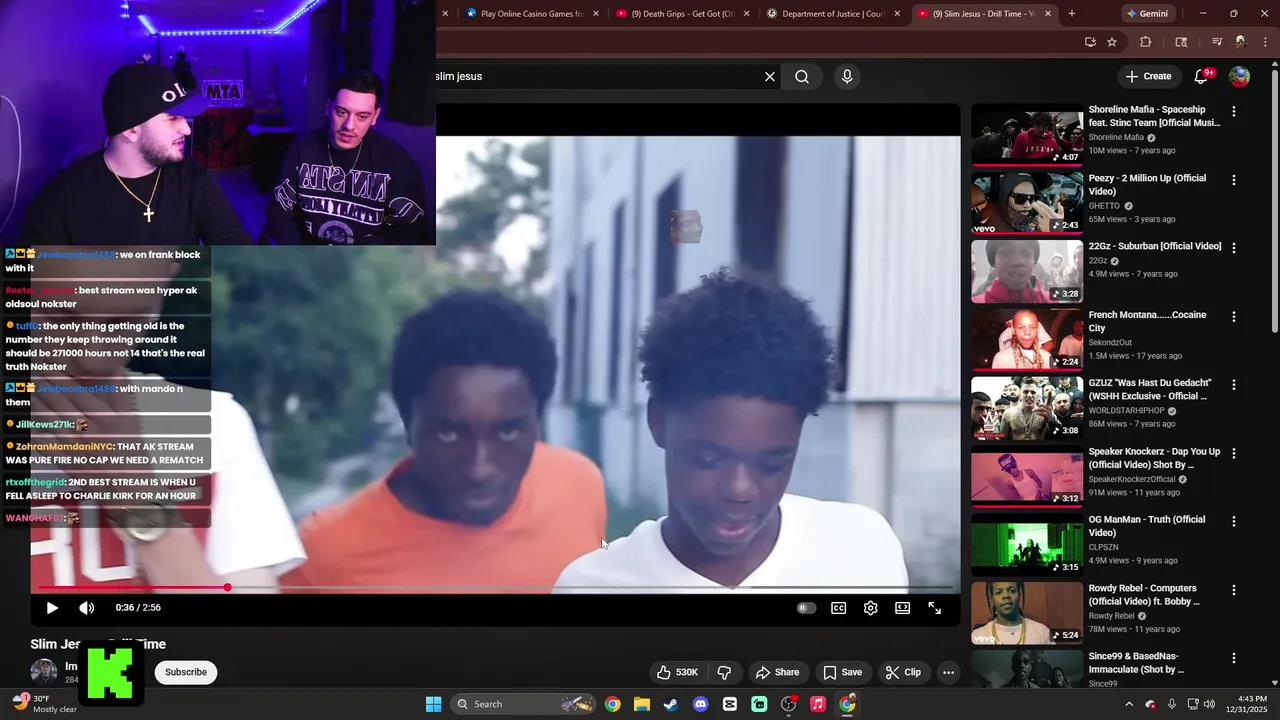Mute the video volume speaker icon
The width and height of the screenshot is (1280, 720).
[87, 608]
